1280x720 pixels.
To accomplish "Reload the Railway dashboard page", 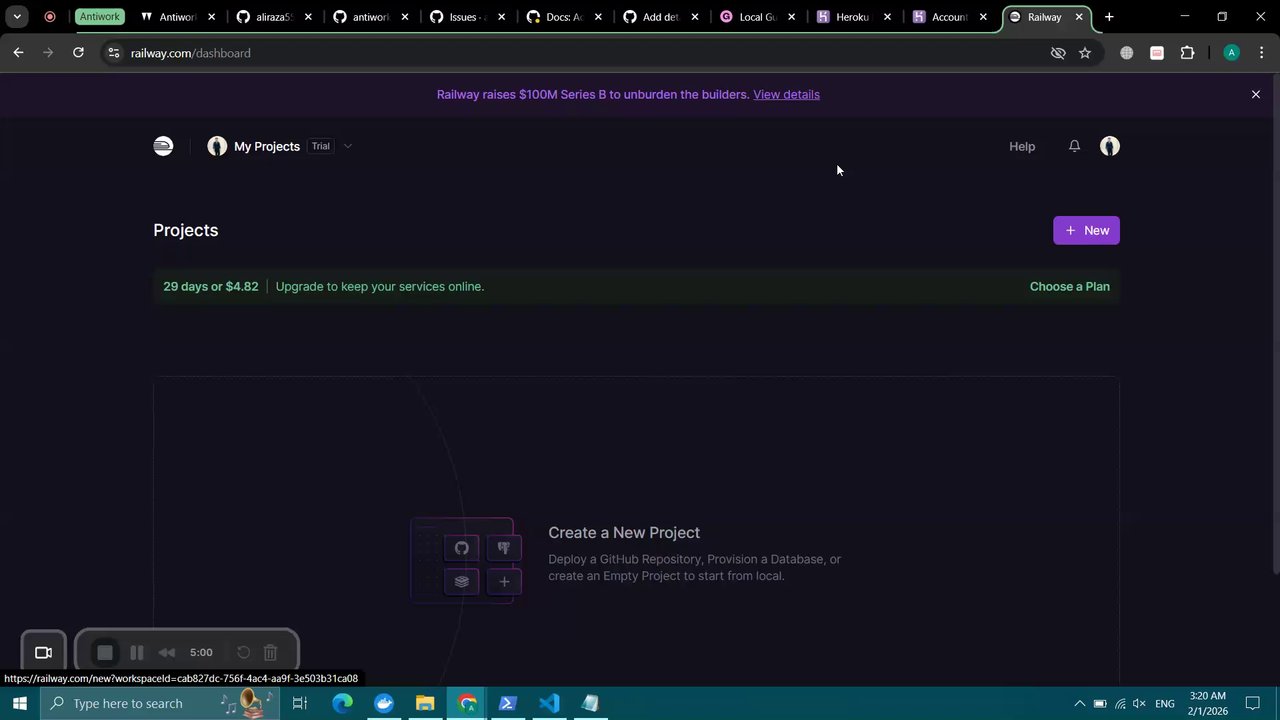I will tap(78, 53).
